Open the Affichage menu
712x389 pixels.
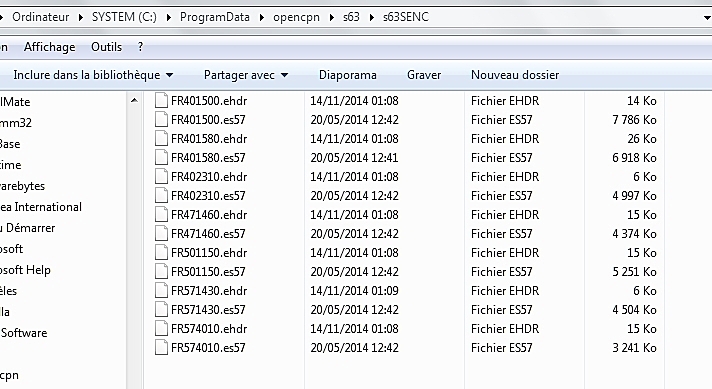pos(49,47)
